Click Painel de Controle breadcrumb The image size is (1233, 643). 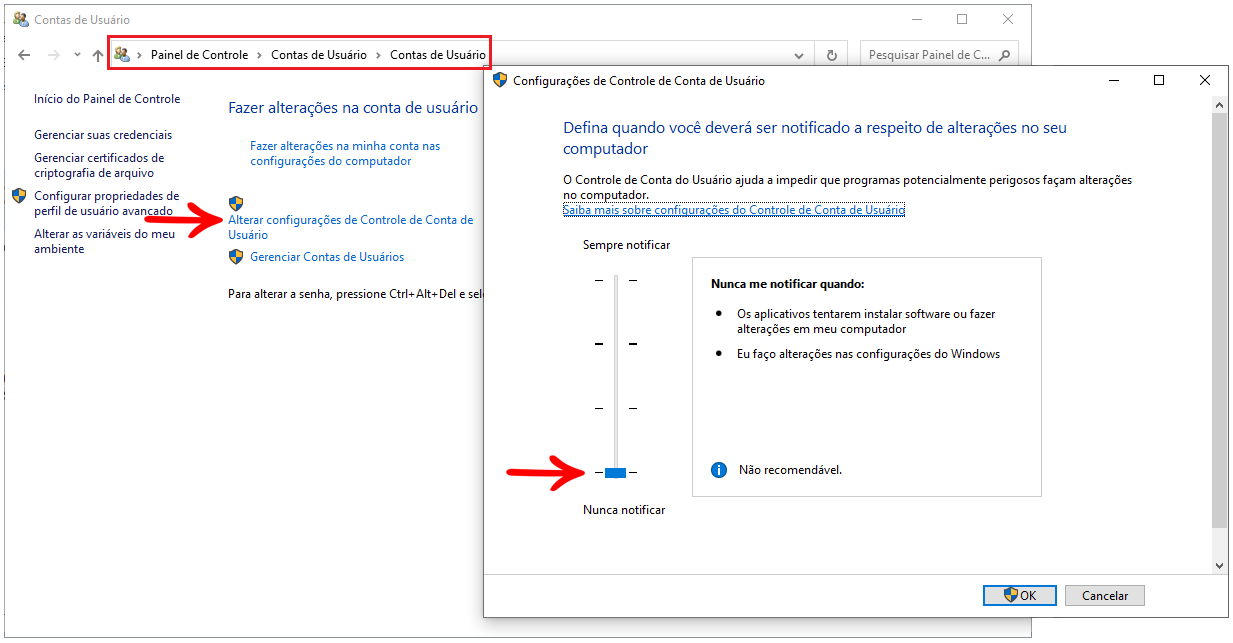[x=199, y=55]
